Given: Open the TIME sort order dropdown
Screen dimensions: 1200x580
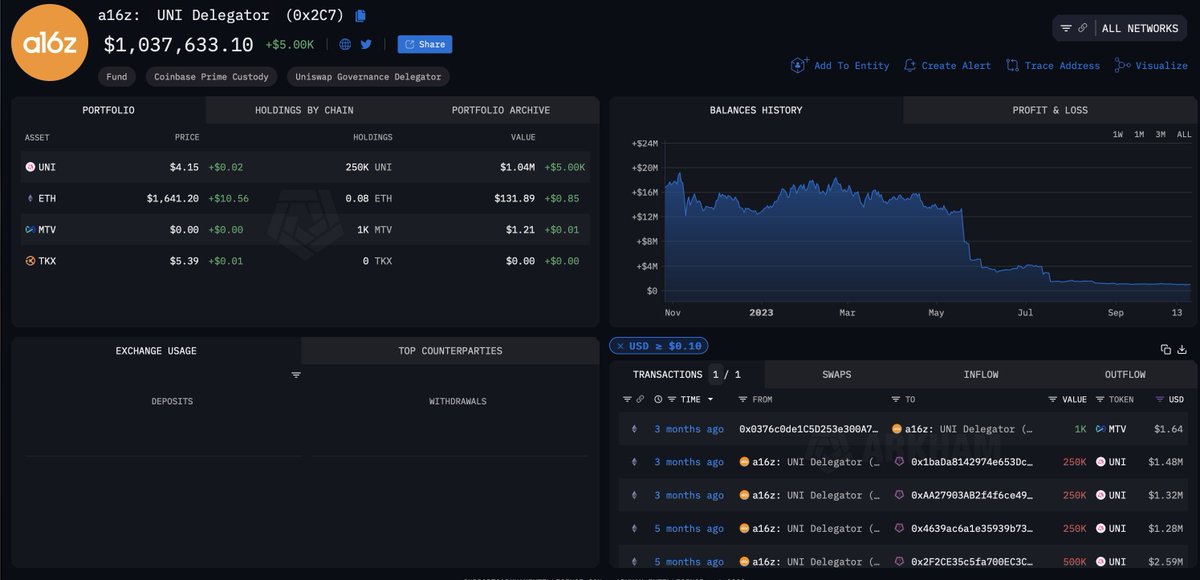Looking at the screenshot, I should 710,399.
